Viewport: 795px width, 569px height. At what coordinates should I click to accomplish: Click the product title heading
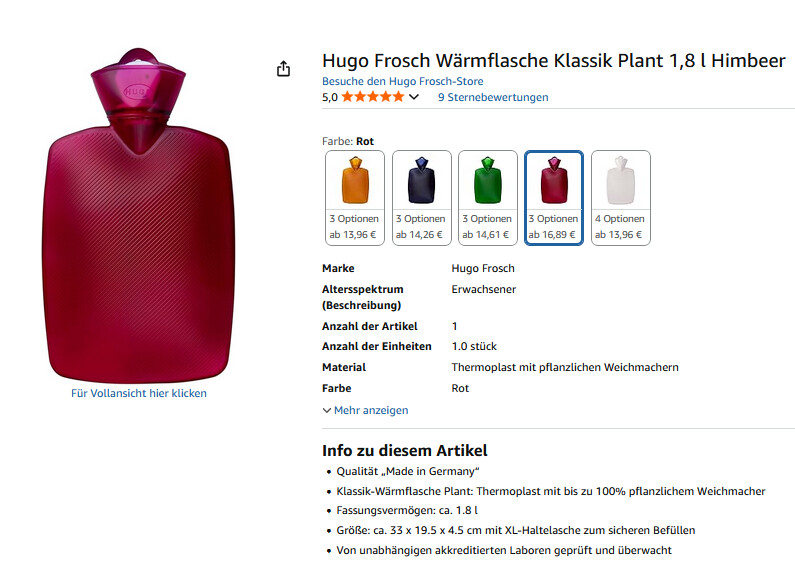[x=554, y=61]
